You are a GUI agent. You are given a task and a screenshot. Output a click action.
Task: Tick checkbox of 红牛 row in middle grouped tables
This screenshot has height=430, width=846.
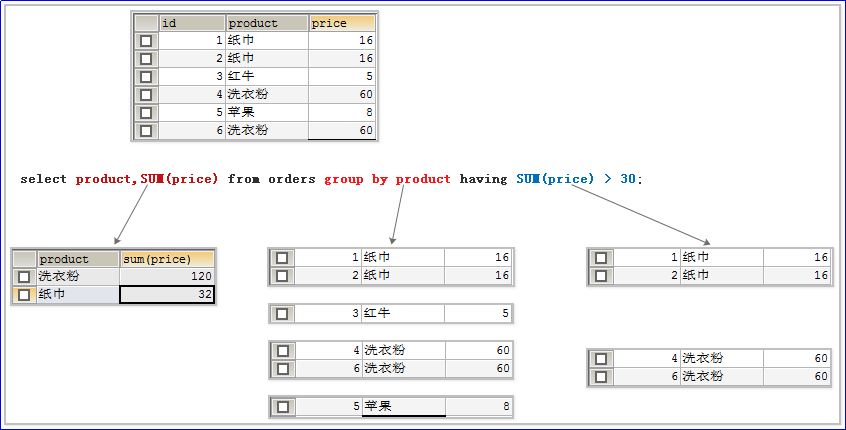[x=282, y=314]
